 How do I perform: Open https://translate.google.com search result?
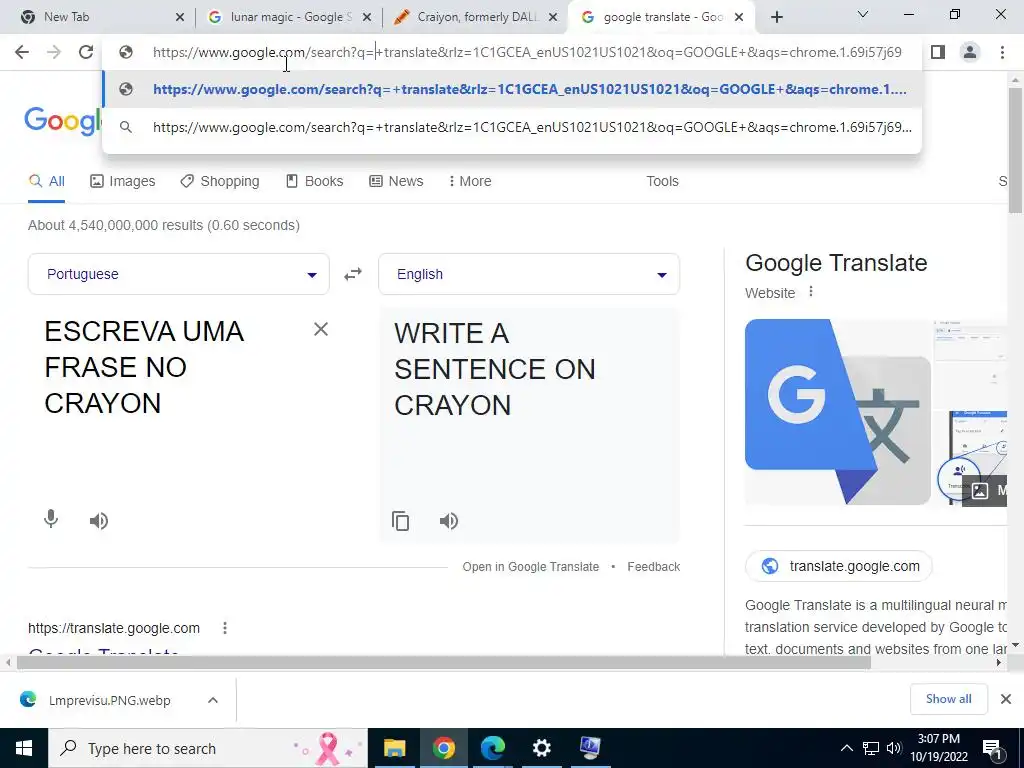coord(114,628)
